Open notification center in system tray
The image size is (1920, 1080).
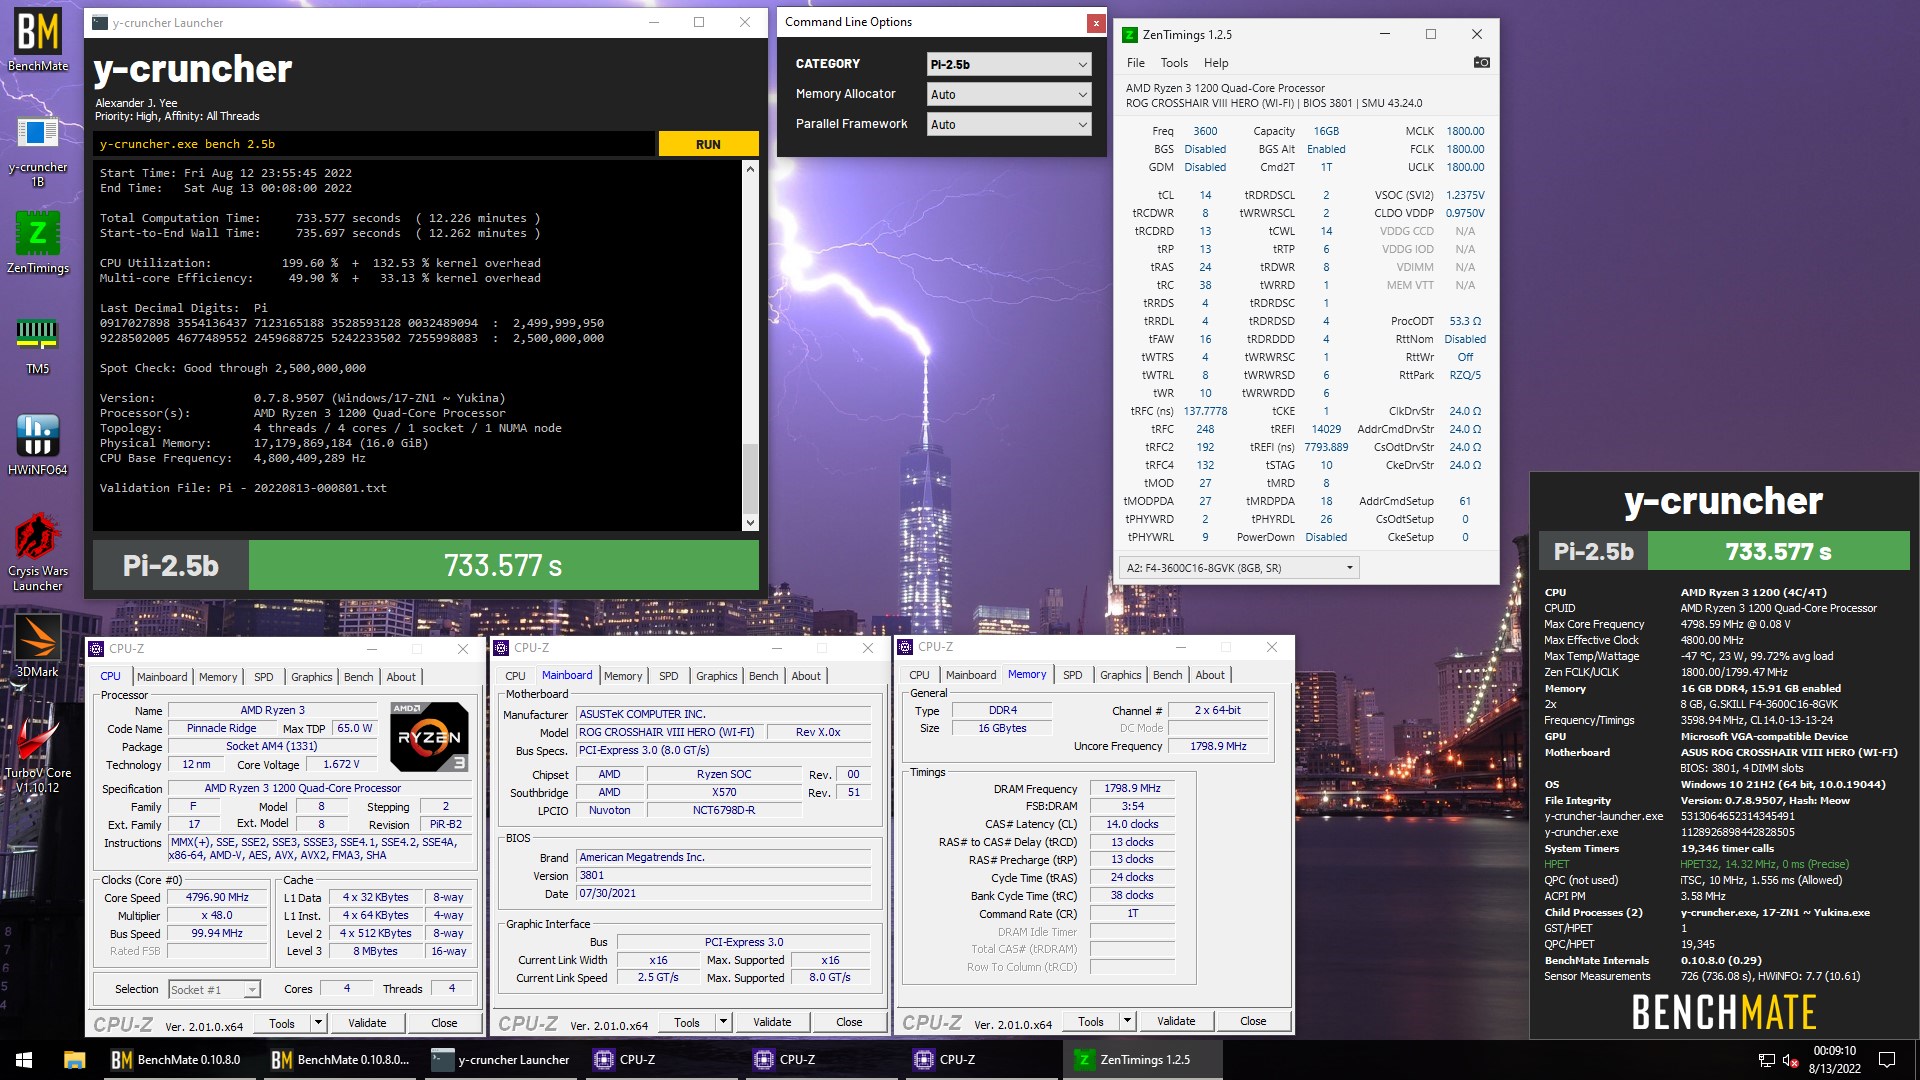coord(1887,1060)
